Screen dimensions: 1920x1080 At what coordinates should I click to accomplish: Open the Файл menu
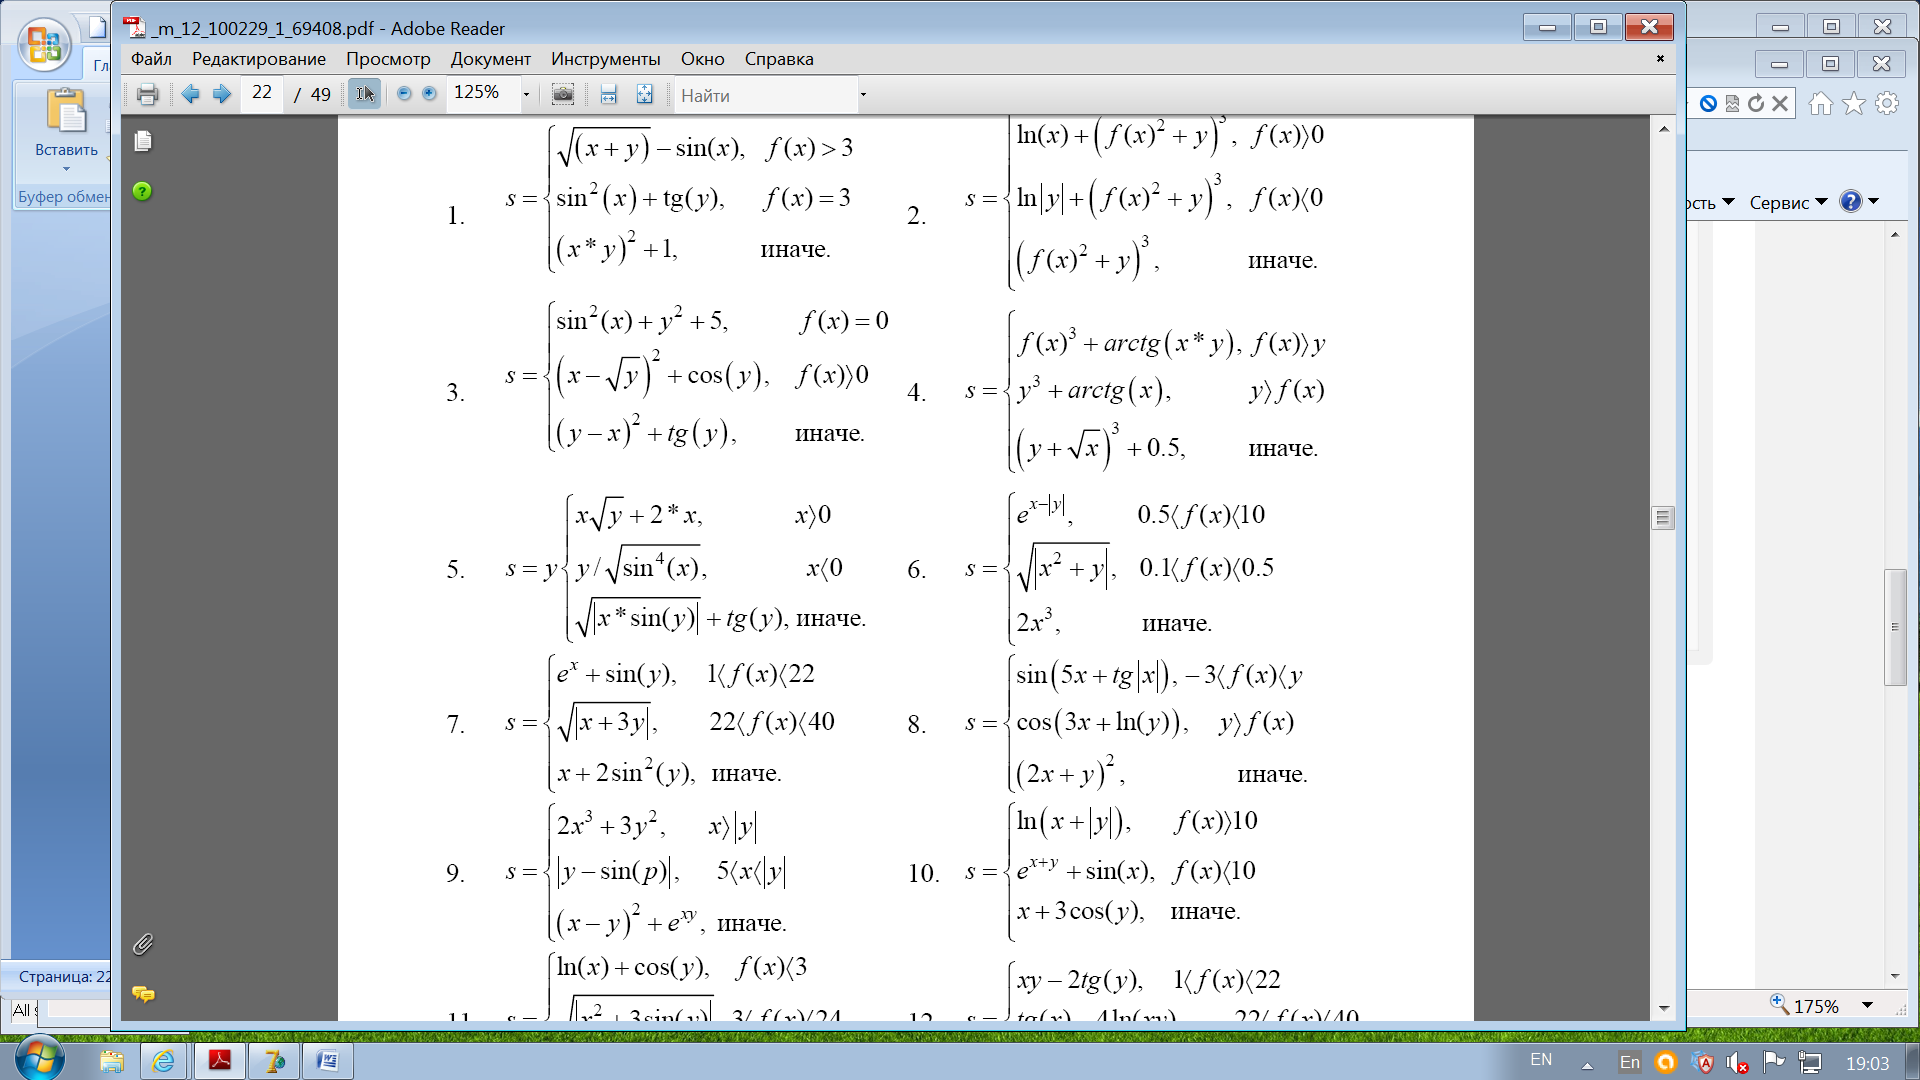coord(151,59)
